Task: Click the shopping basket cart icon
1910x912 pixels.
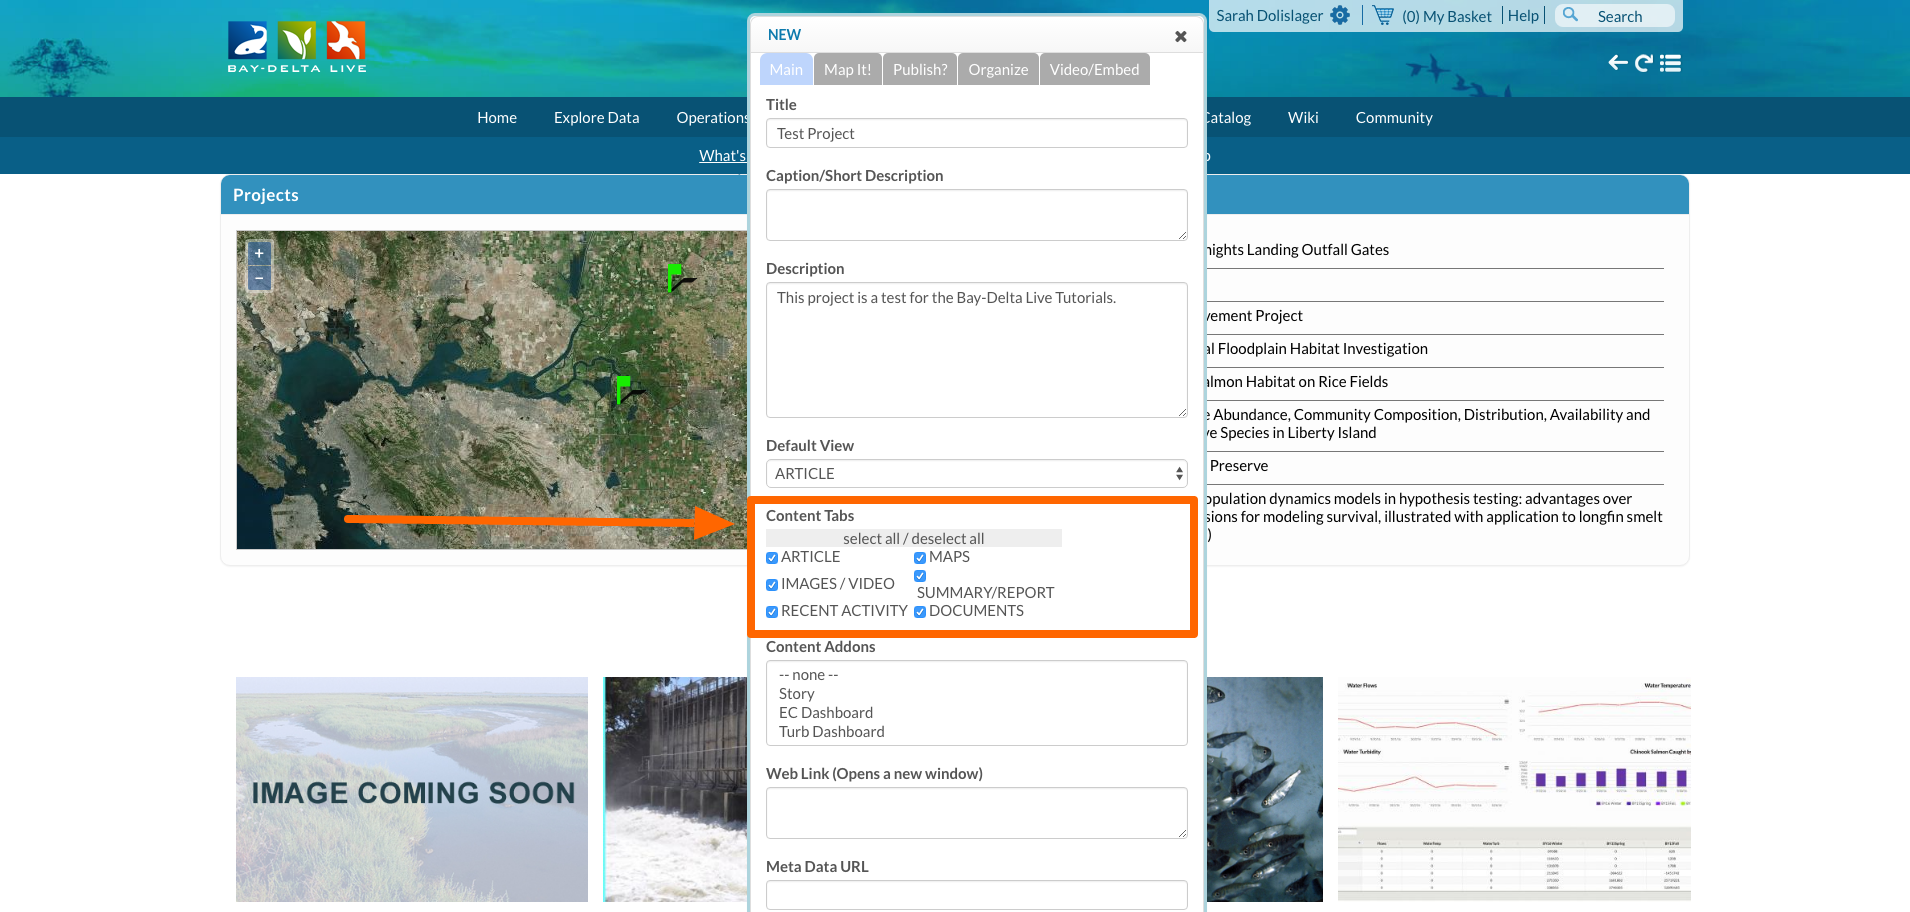Action: [x=1383, y=15]
